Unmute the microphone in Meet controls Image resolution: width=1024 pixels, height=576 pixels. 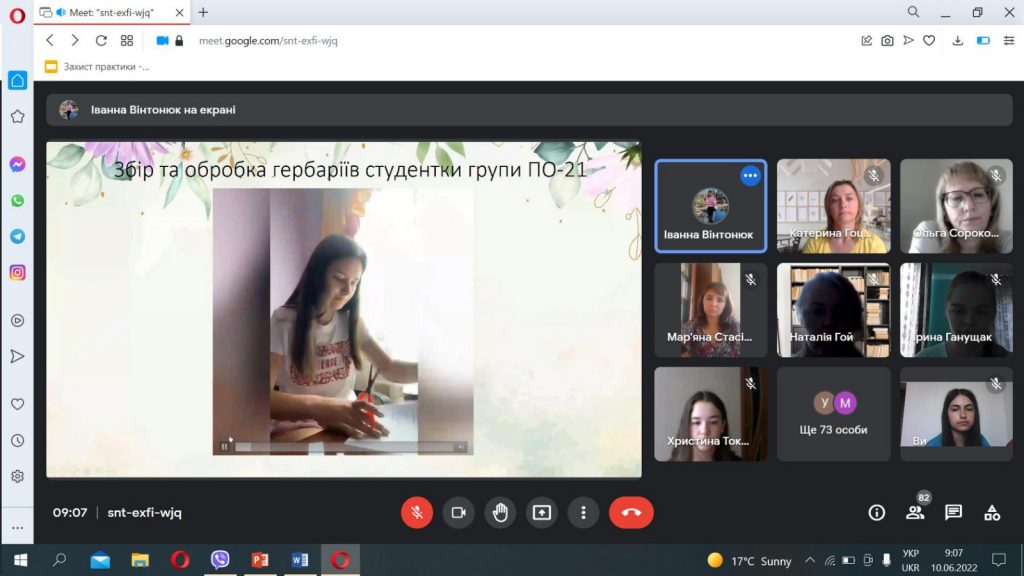point(417,513)
